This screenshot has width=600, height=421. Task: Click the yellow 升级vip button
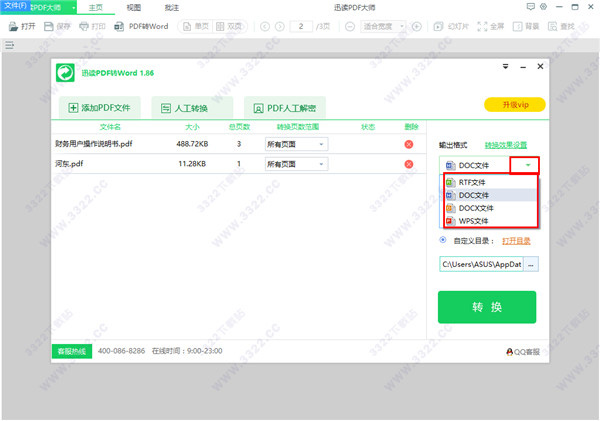point(515,104)
